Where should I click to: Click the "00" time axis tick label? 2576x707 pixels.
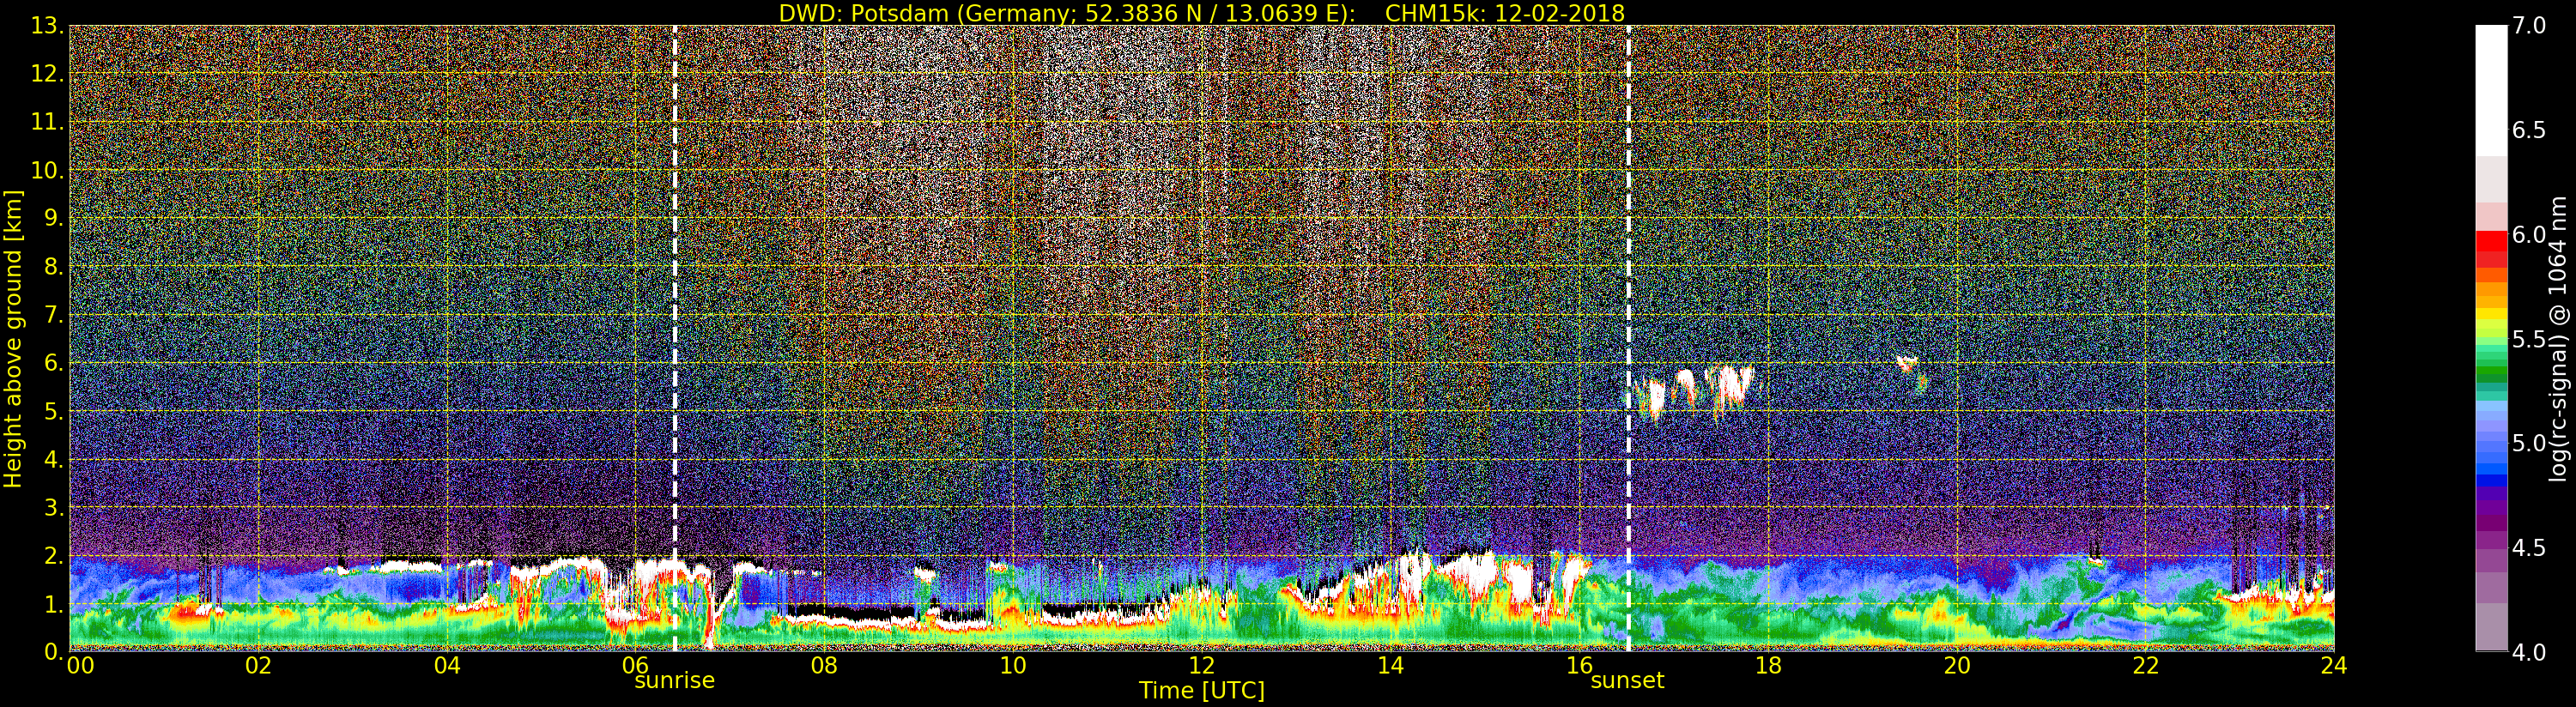(x=80, y=666)
